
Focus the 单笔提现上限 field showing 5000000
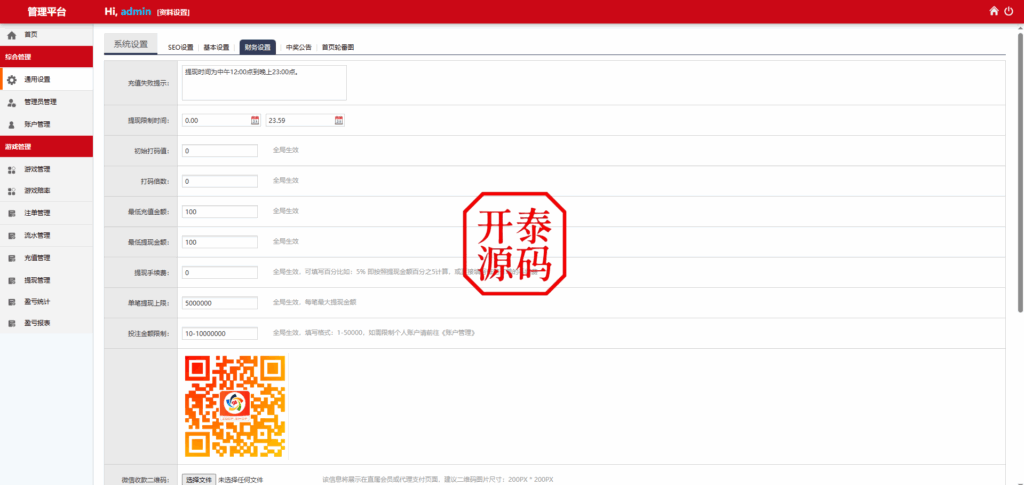(x=219, y=303)
